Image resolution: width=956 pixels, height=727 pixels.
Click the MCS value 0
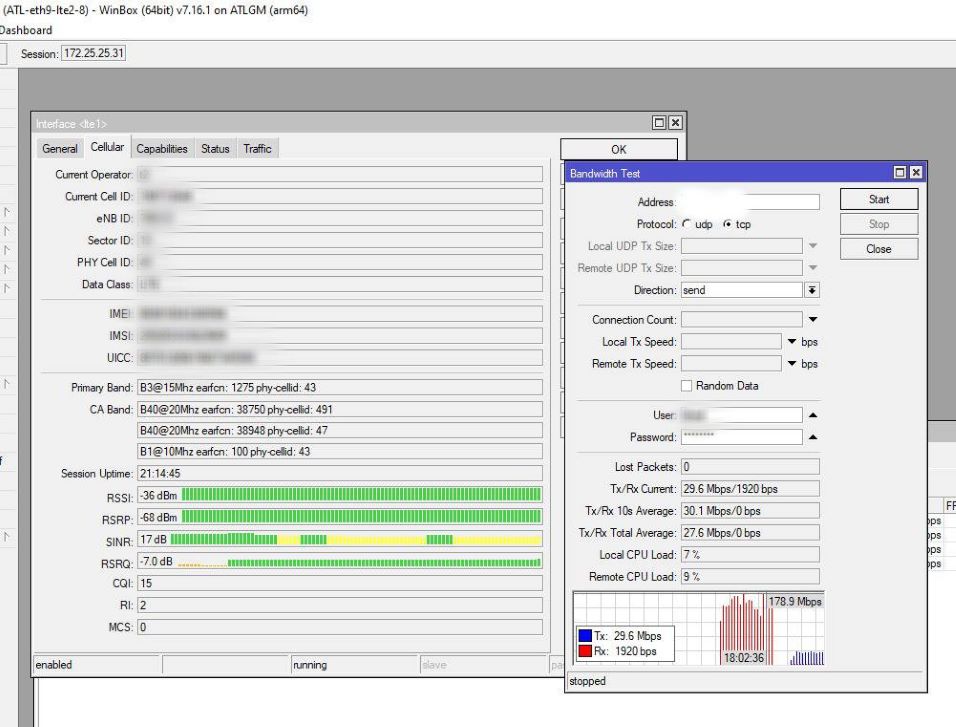(x=340, y=627)
